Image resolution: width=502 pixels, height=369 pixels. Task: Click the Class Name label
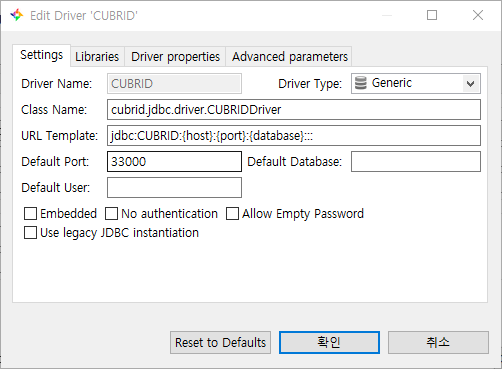click(54, 109)
